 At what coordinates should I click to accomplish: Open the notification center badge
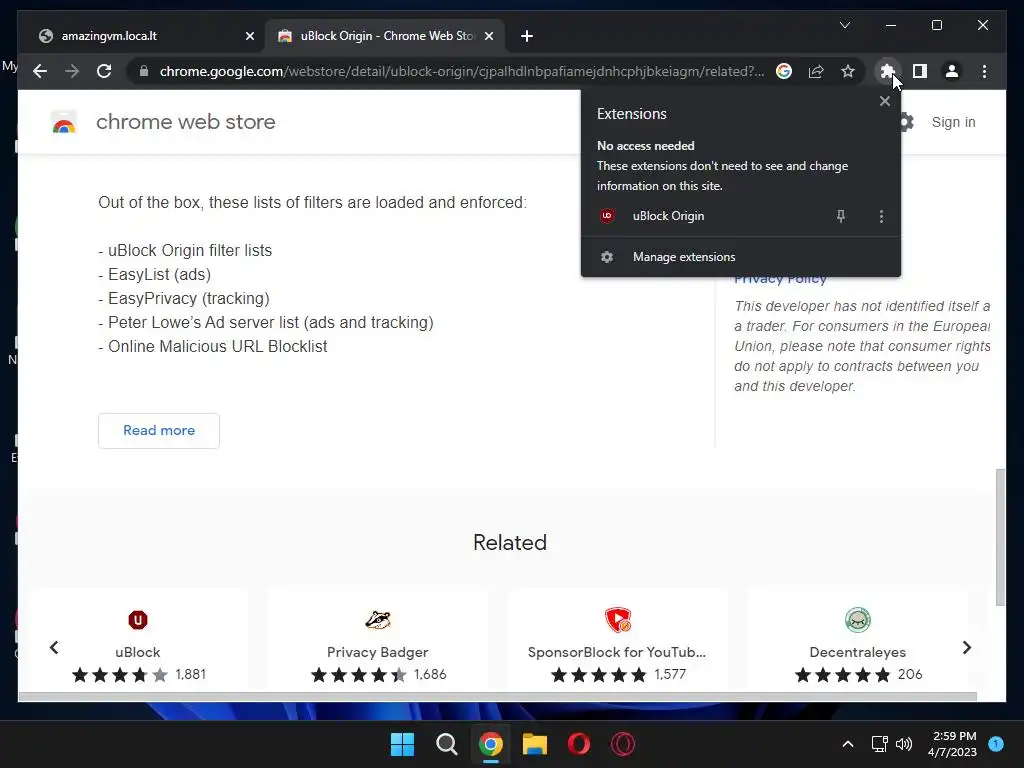pos(996,744)
